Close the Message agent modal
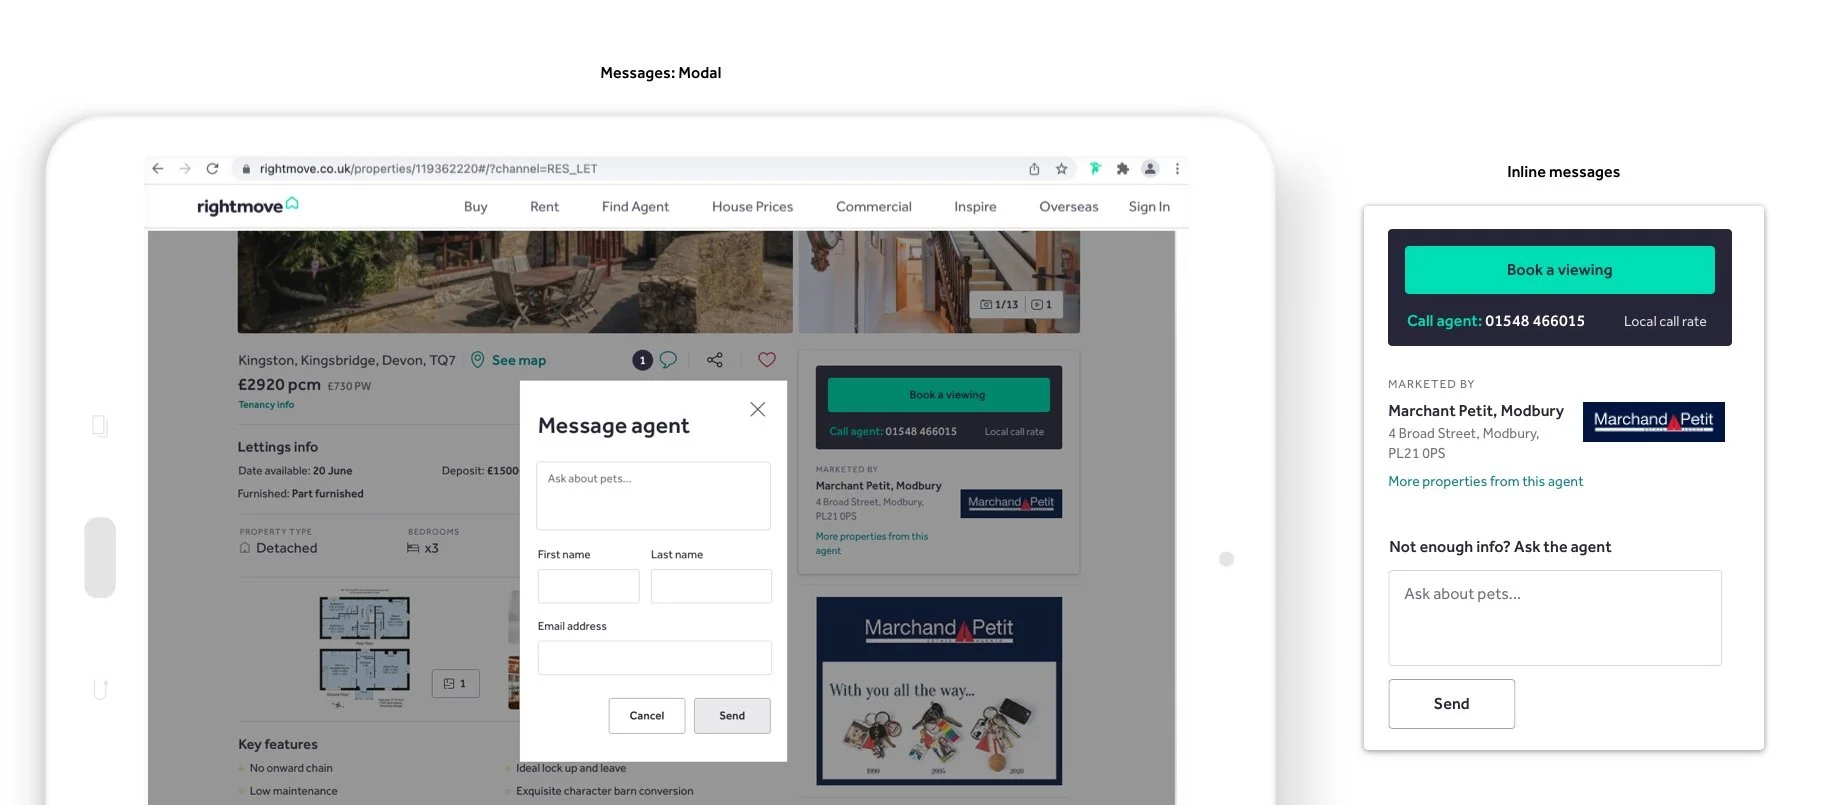 pos(758,409)
